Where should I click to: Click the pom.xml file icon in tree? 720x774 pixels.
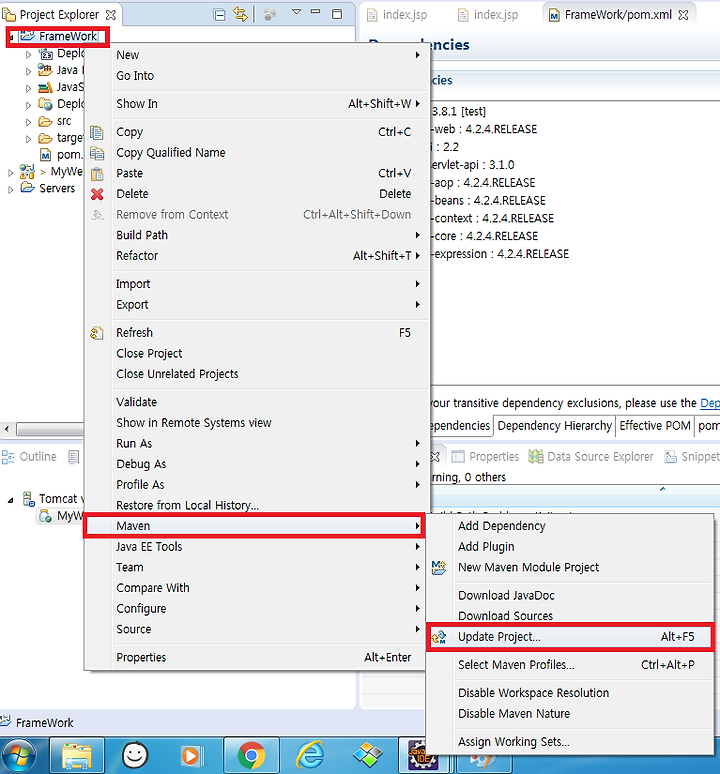click(45, 155)
